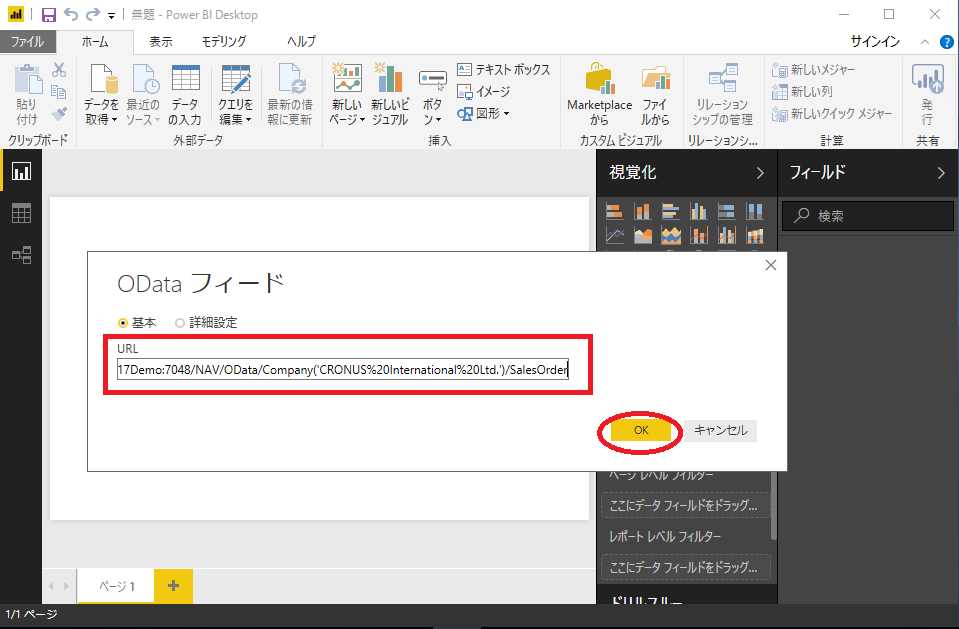Screen dimensions: 959x629
Task: Select the stacked bar chart visual
Action: [x=615, y=212]
